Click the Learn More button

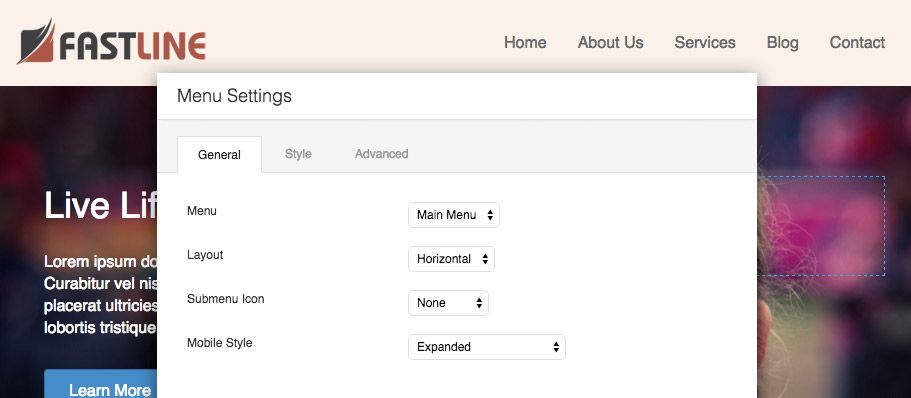(x=101, y=384)
